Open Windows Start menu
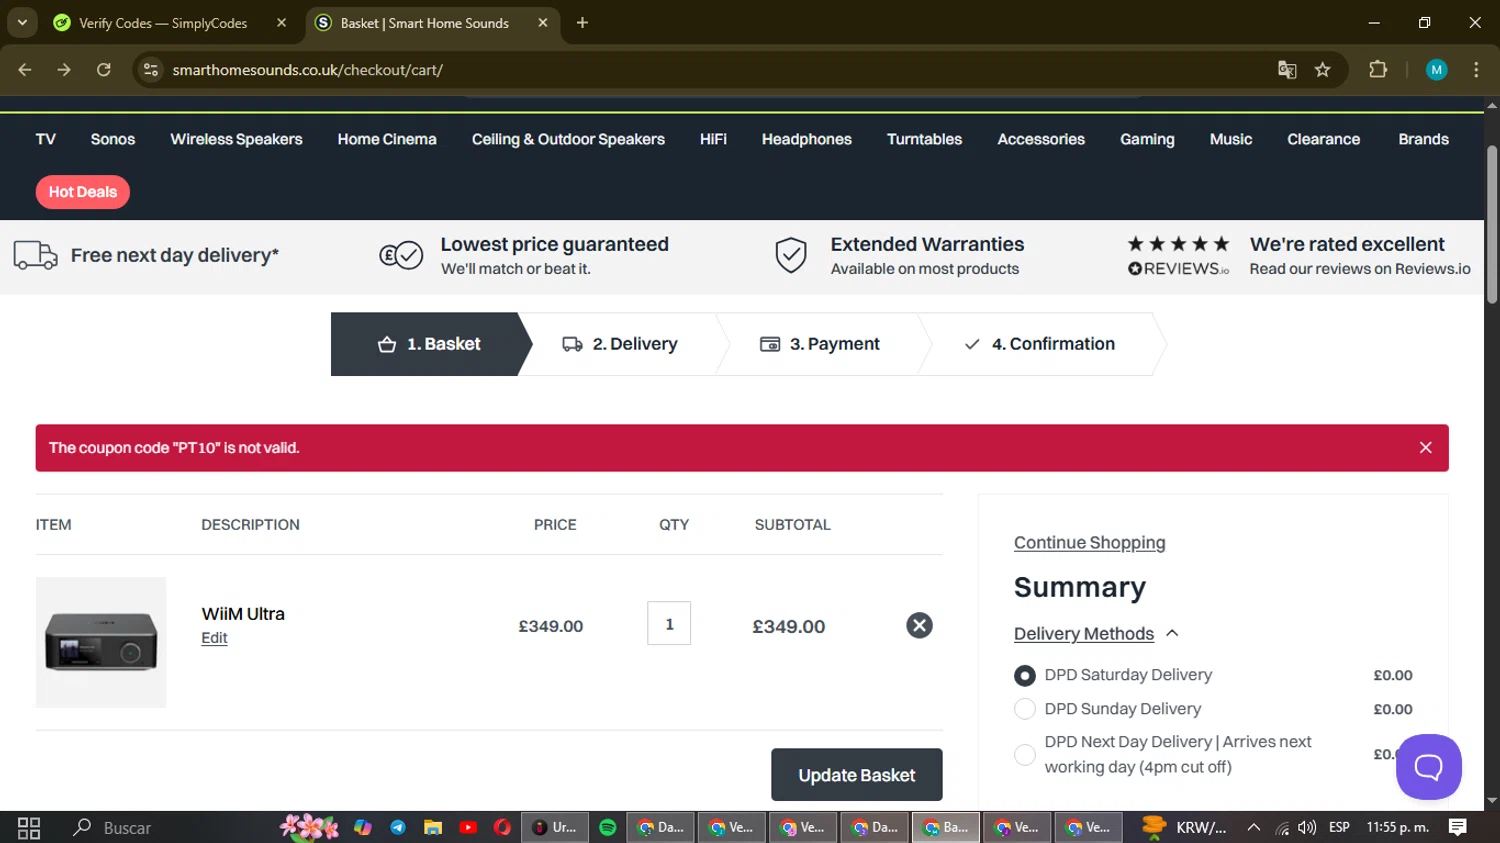The height and width of the screenshot is (843, 1500). [x=29, y=828]
